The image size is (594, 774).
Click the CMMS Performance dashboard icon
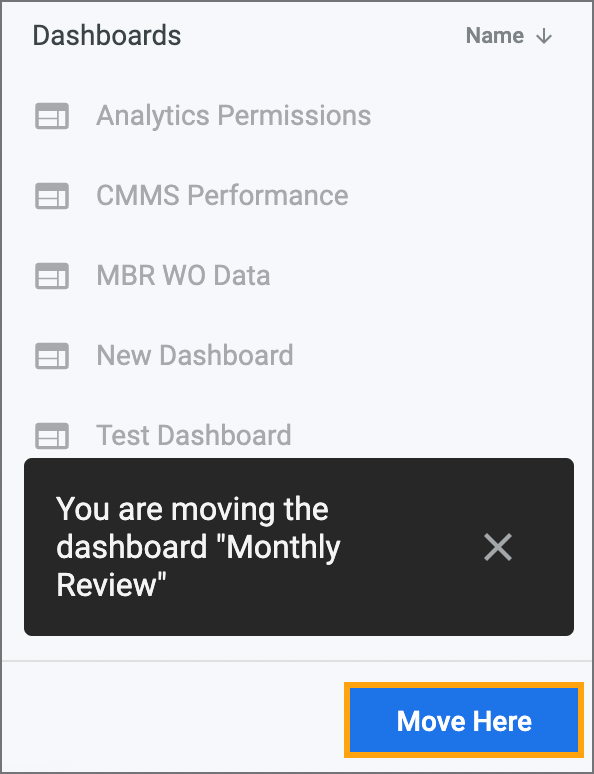click(x=52, y=196)
